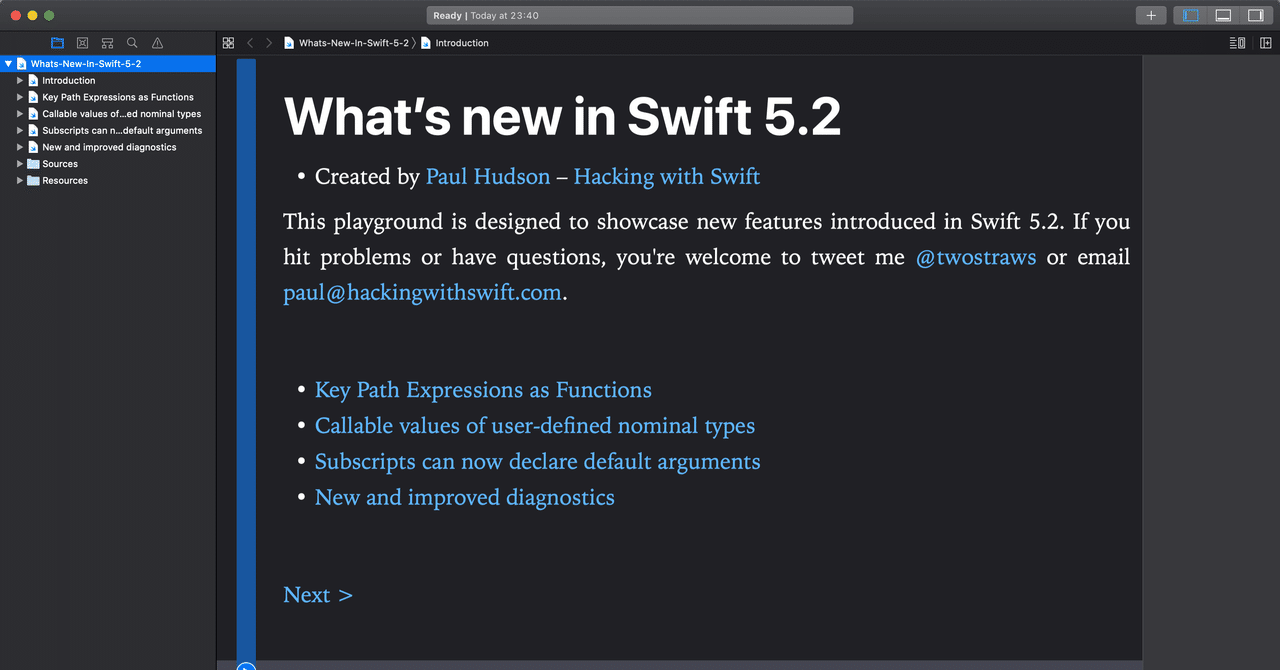Open the Find navigator magnifying glass
Screen dimensions: 1280x670
coord(131,42)
